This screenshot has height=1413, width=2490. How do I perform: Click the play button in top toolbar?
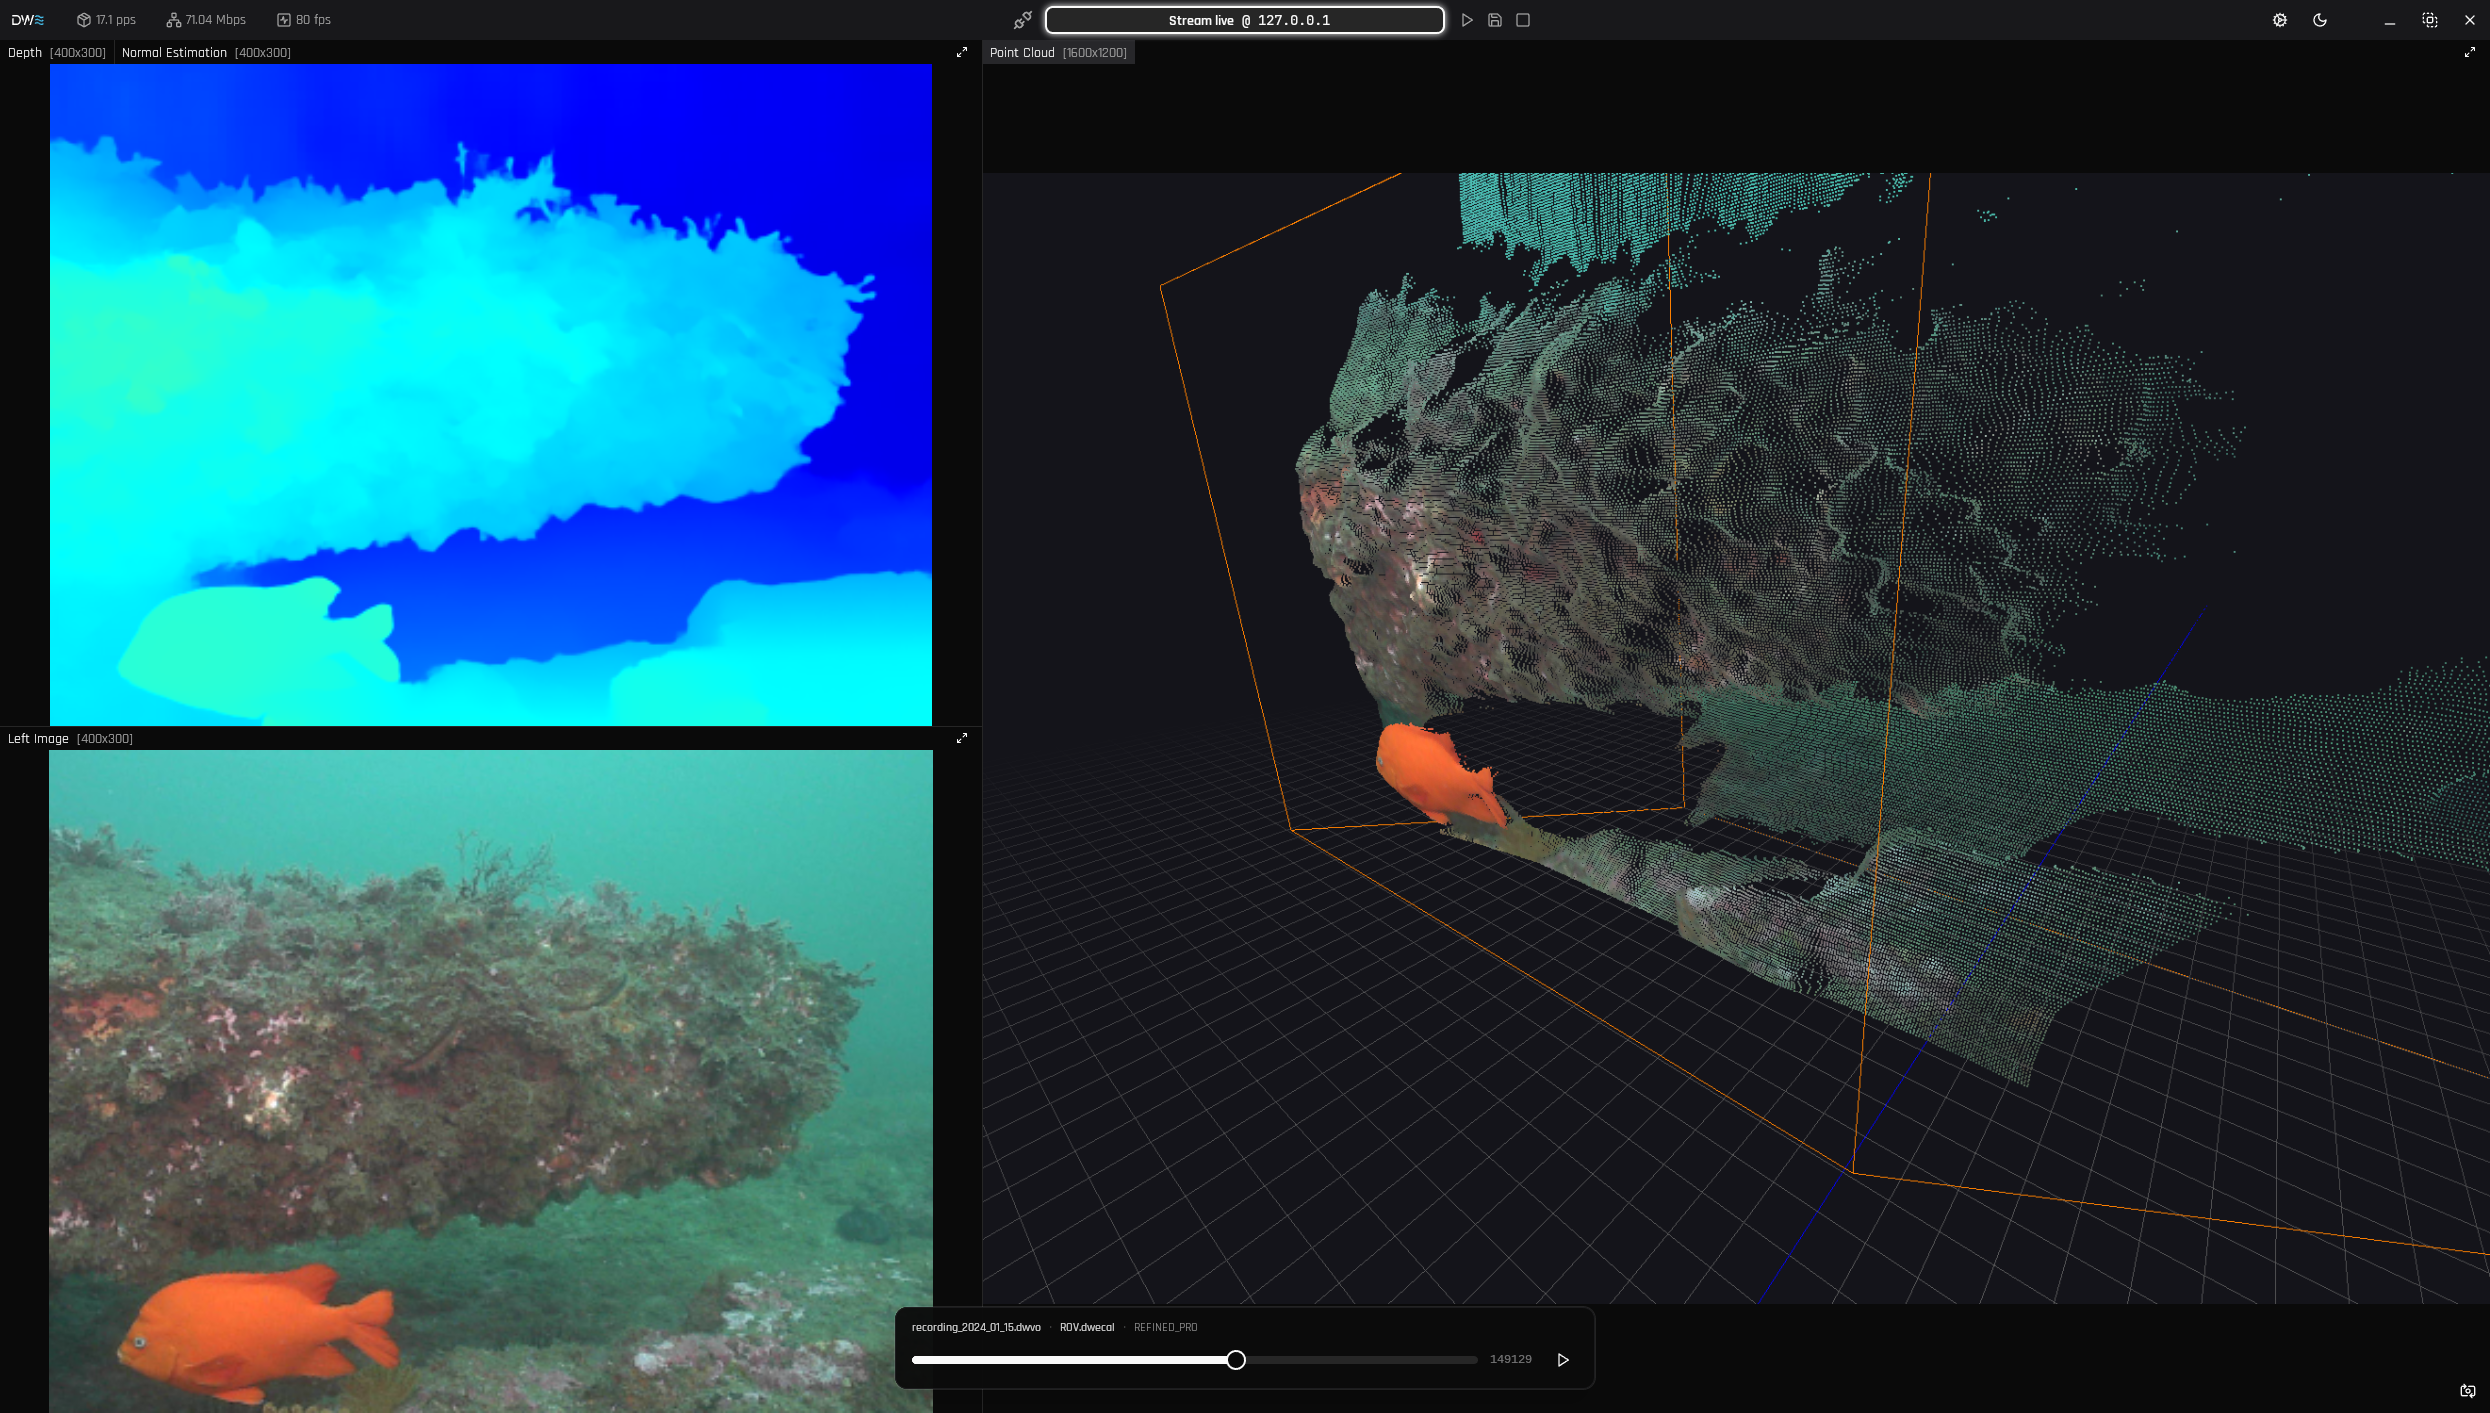pos(1466,20)
